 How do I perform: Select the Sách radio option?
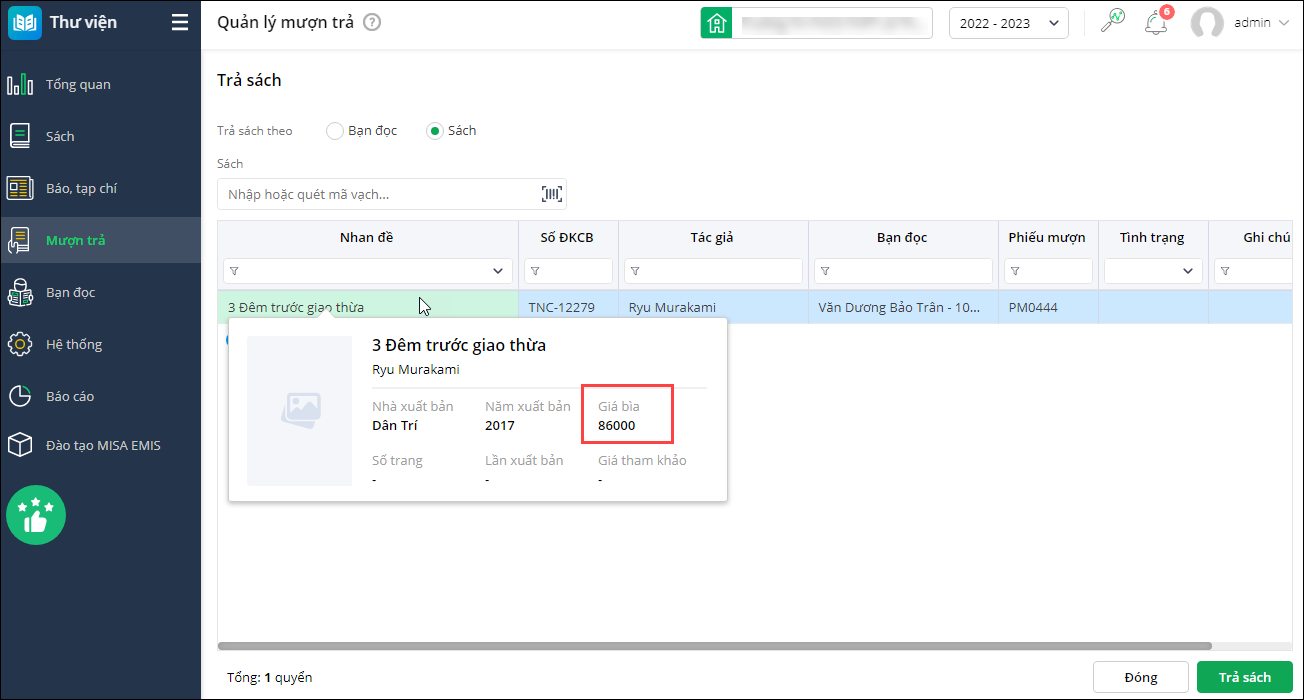coord(434,131)
